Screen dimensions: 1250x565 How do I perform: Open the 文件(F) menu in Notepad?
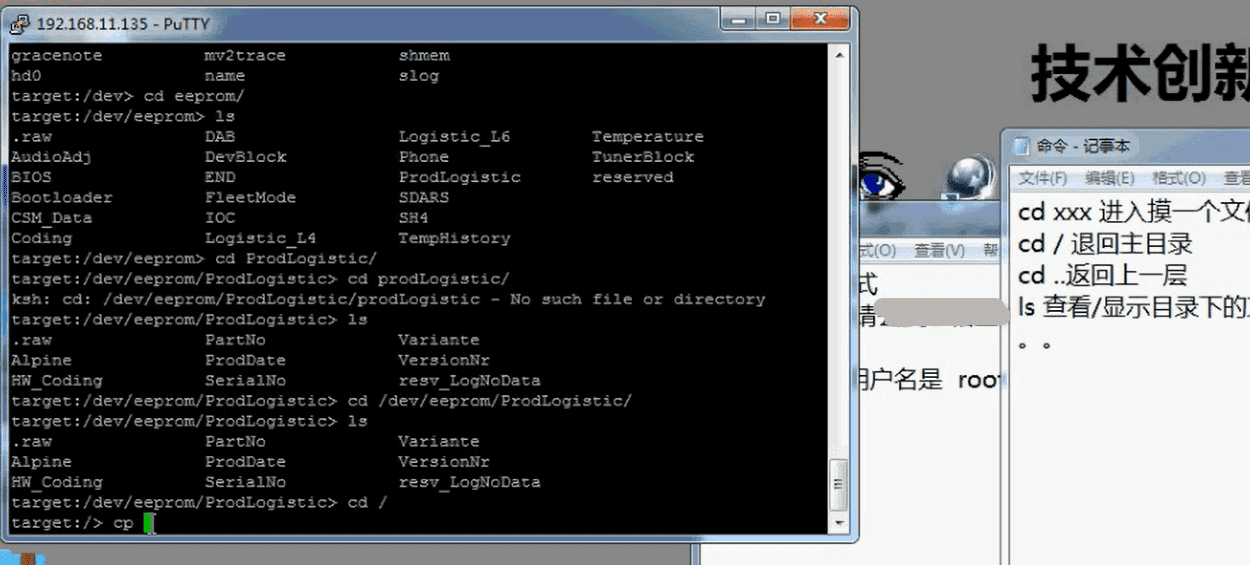point(1042,178)
